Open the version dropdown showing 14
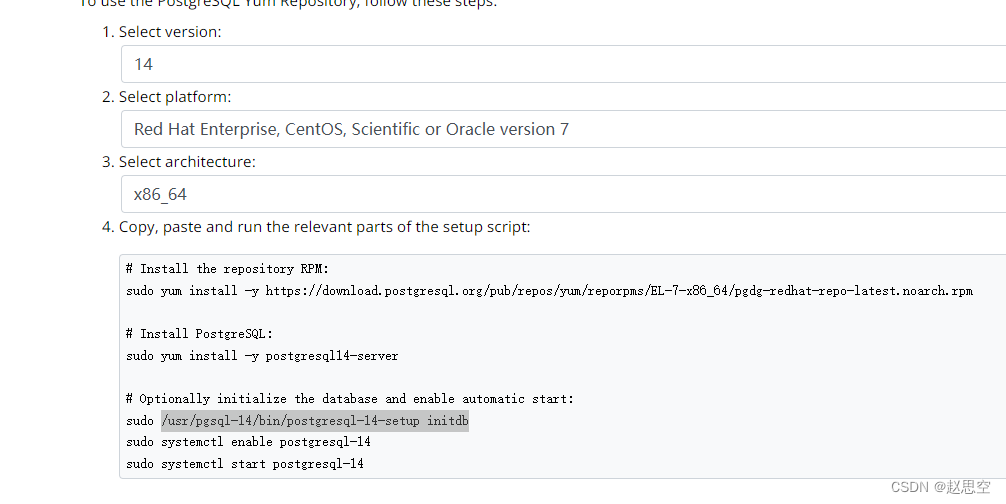 pyautogui.click(x=563, y=64)
